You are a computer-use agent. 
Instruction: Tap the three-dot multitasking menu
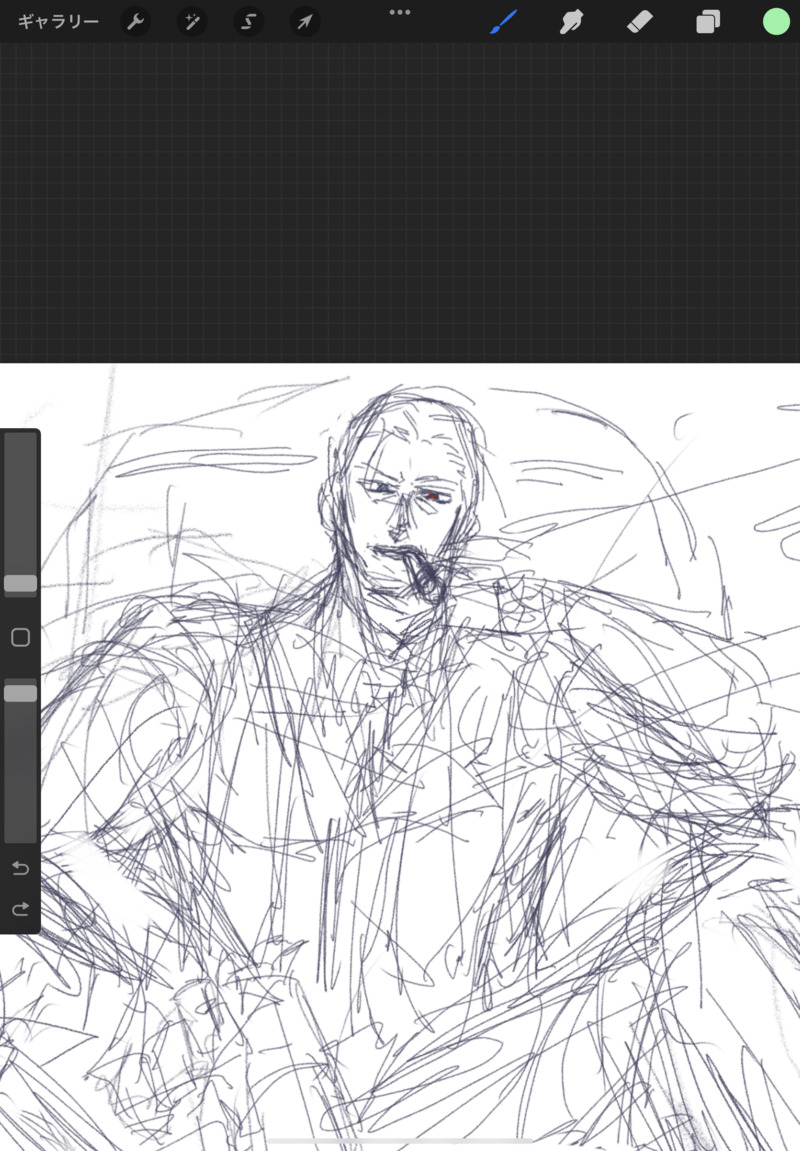(x=400, y=12)
